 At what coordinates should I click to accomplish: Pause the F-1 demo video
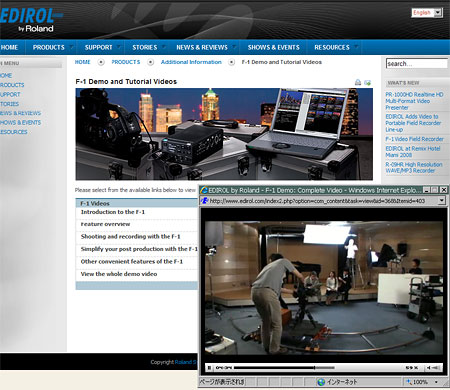coord(209,368)
